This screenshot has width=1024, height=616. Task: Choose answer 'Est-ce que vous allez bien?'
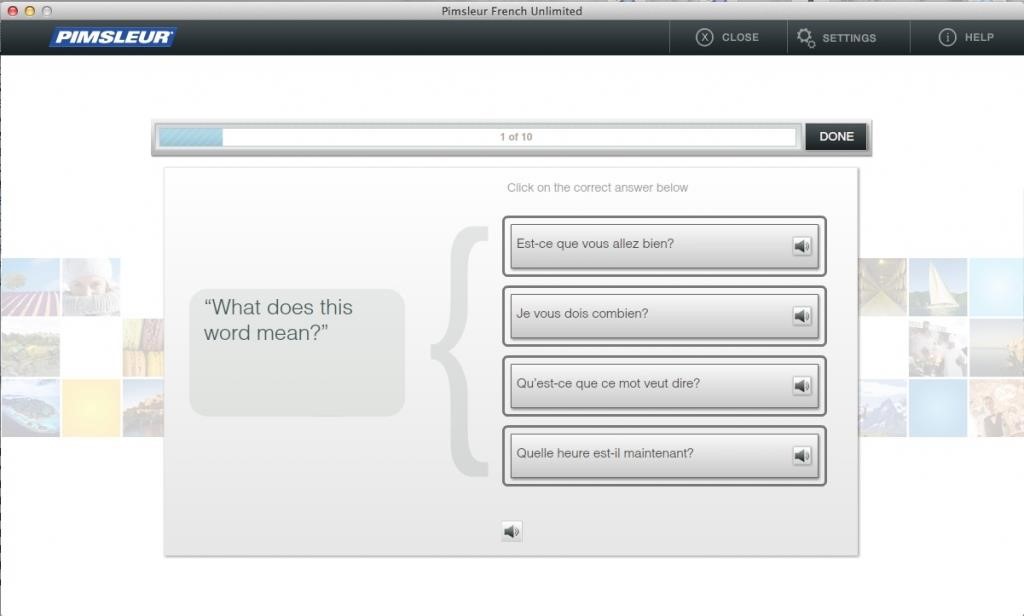coord(664,246)
